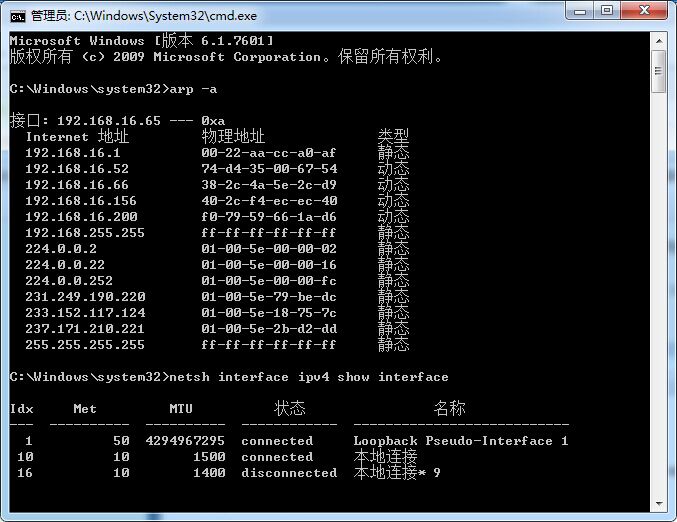Click the scrollbar up arrow
Image resolution: width=677 pixels, height=522 pixels.
pyautogui.click(x=658, y=41)
